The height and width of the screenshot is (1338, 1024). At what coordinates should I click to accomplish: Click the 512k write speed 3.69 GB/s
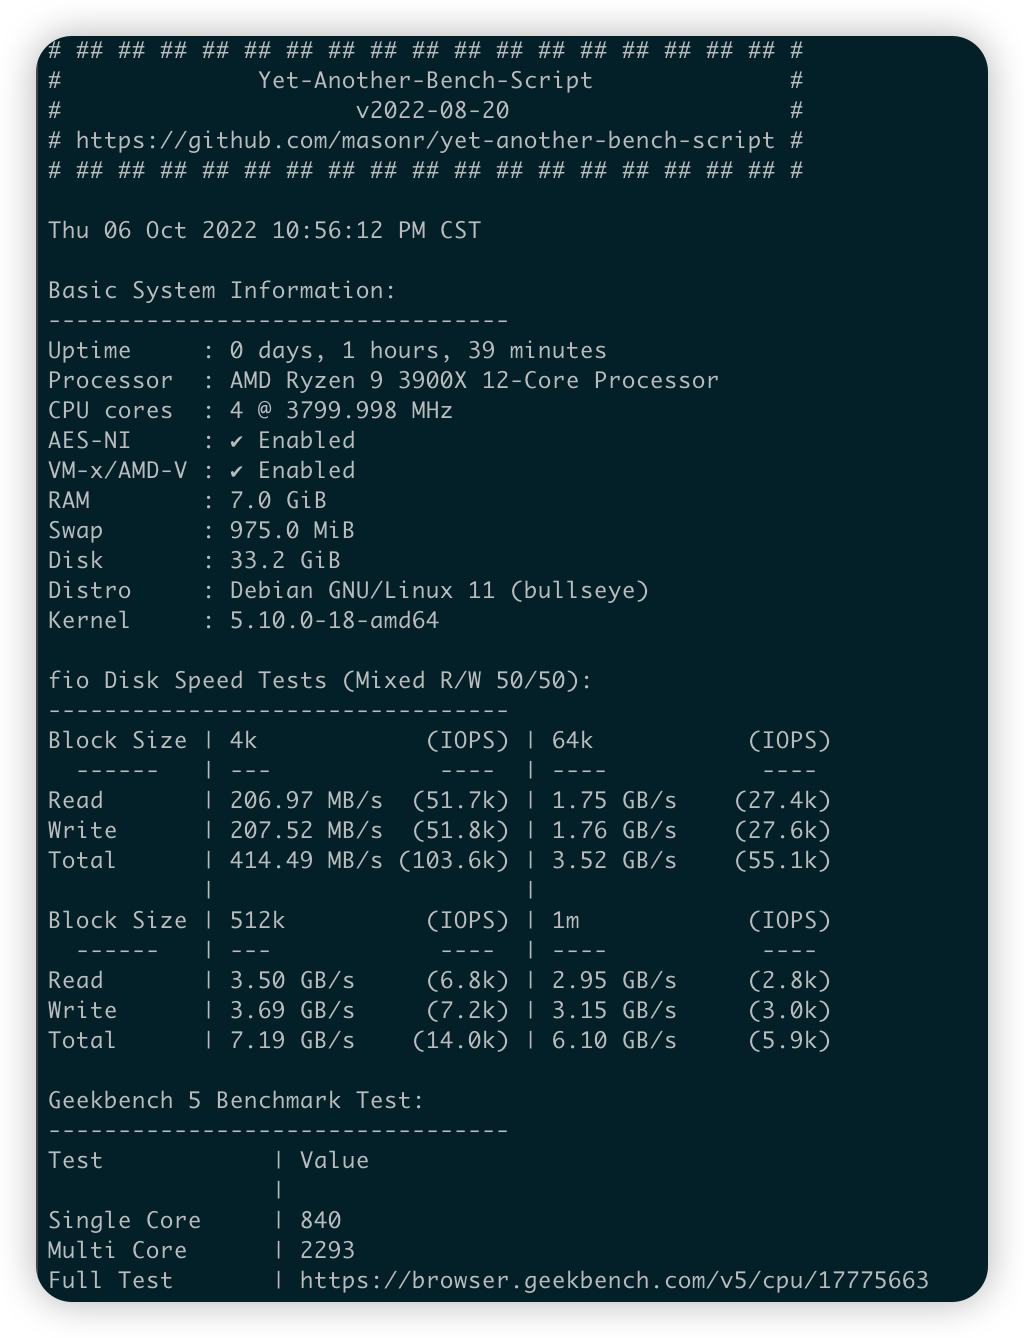[x=292, y=1011]
